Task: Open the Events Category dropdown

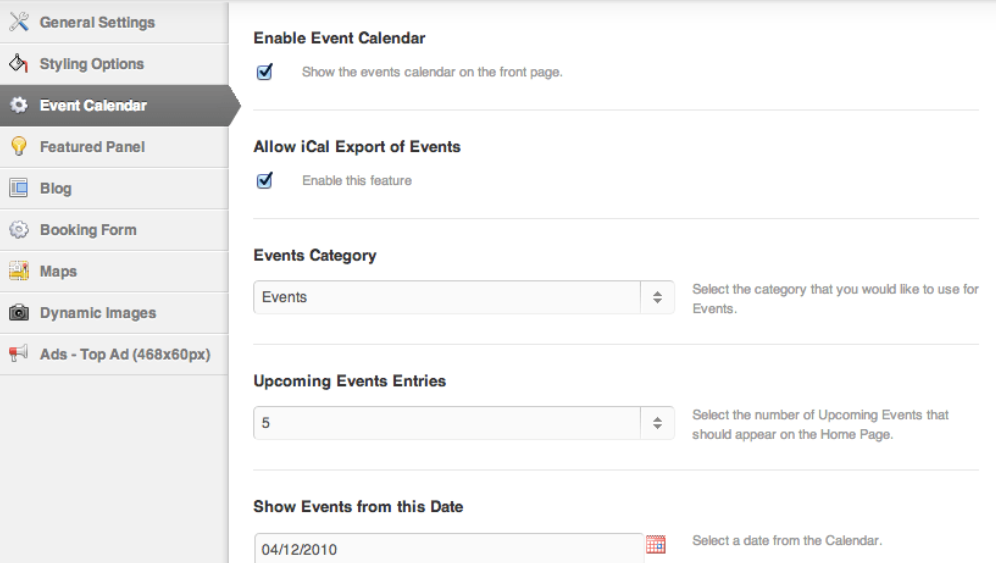Action: [x=464, y=297]
